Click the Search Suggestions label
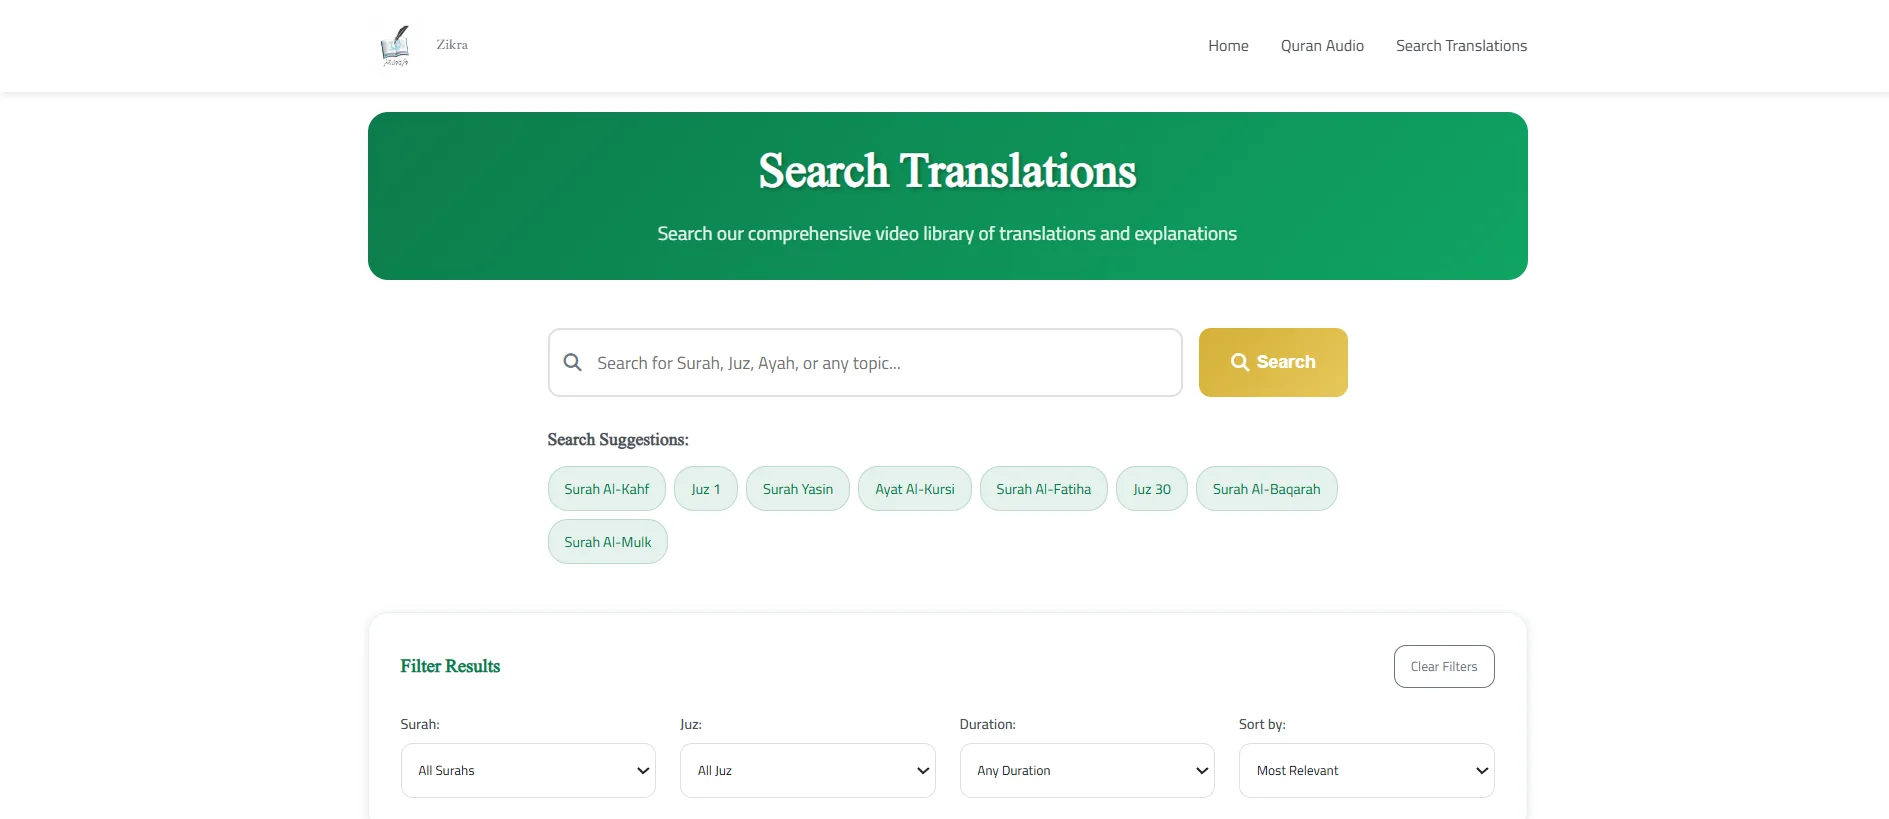The image size is (1889, 819). [x=618, y=439]
